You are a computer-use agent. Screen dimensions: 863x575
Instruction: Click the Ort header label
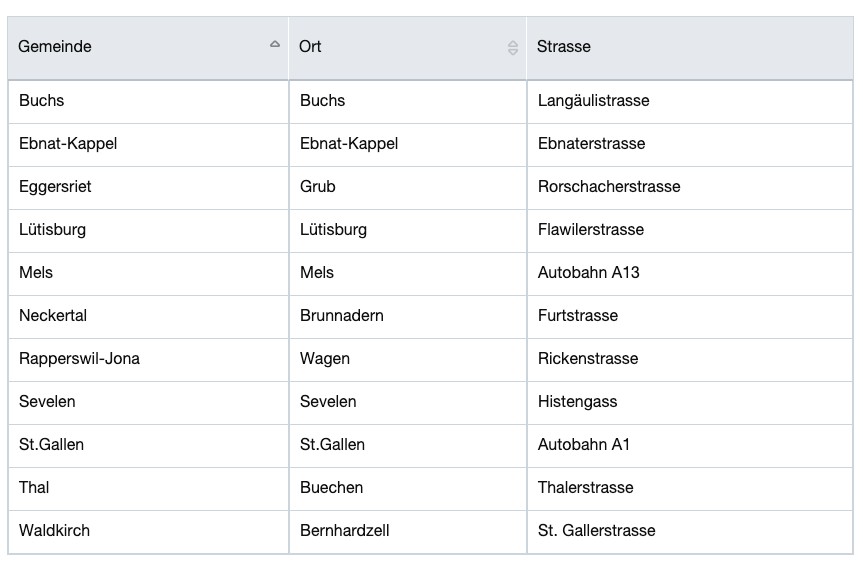tap(310, 47)
